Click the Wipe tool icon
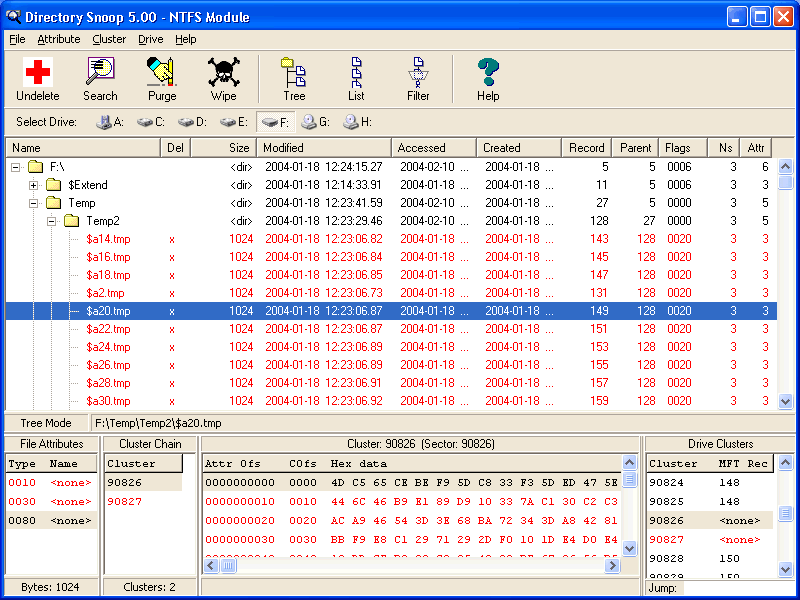 (223, 73)
